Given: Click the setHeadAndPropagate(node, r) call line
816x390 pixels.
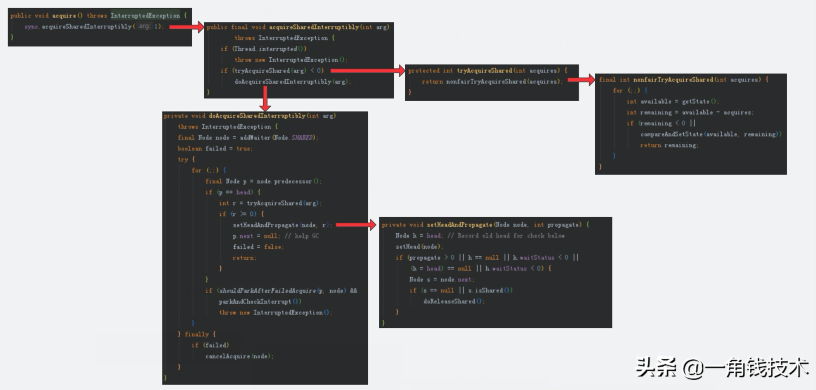Looking at the screenshot, I should pyautogui.click(x=283, y=225).
